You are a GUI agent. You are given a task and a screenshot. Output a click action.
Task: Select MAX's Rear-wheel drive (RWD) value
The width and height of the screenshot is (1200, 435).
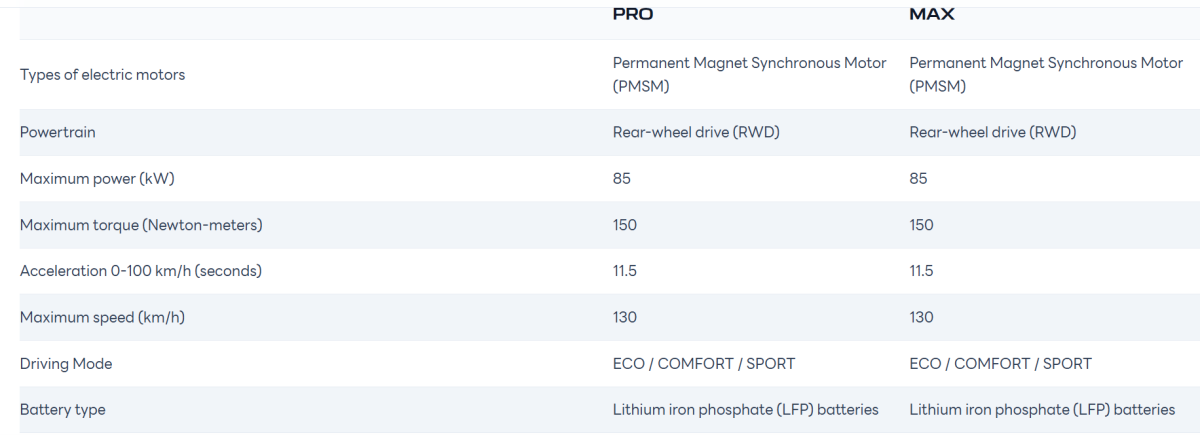coord(993,132)
